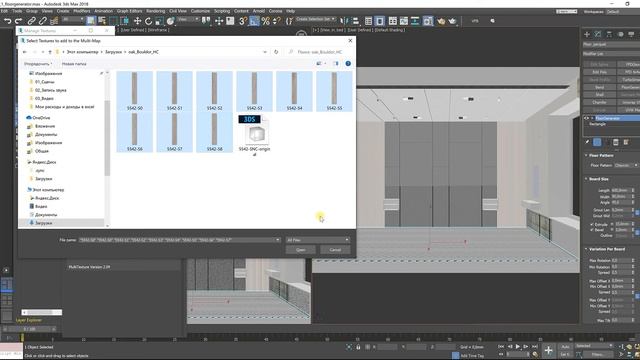Click the Length spinner arrows in Board Size
This screenshot has width=640, height=360.
(x=633, y=191)
